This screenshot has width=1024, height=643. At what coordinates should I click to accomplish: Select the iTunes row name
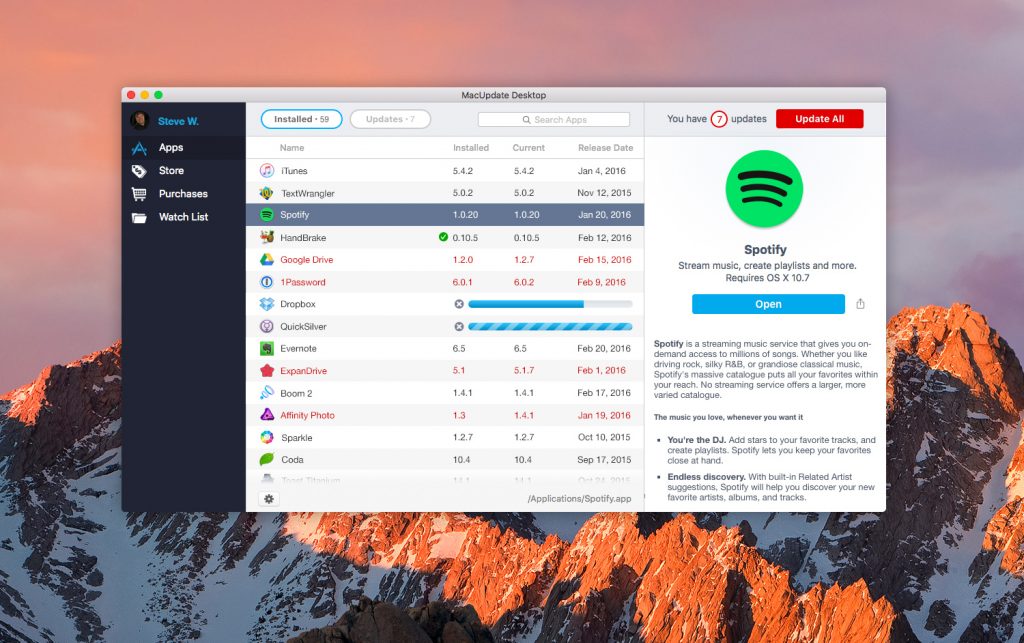click(294, 171)
